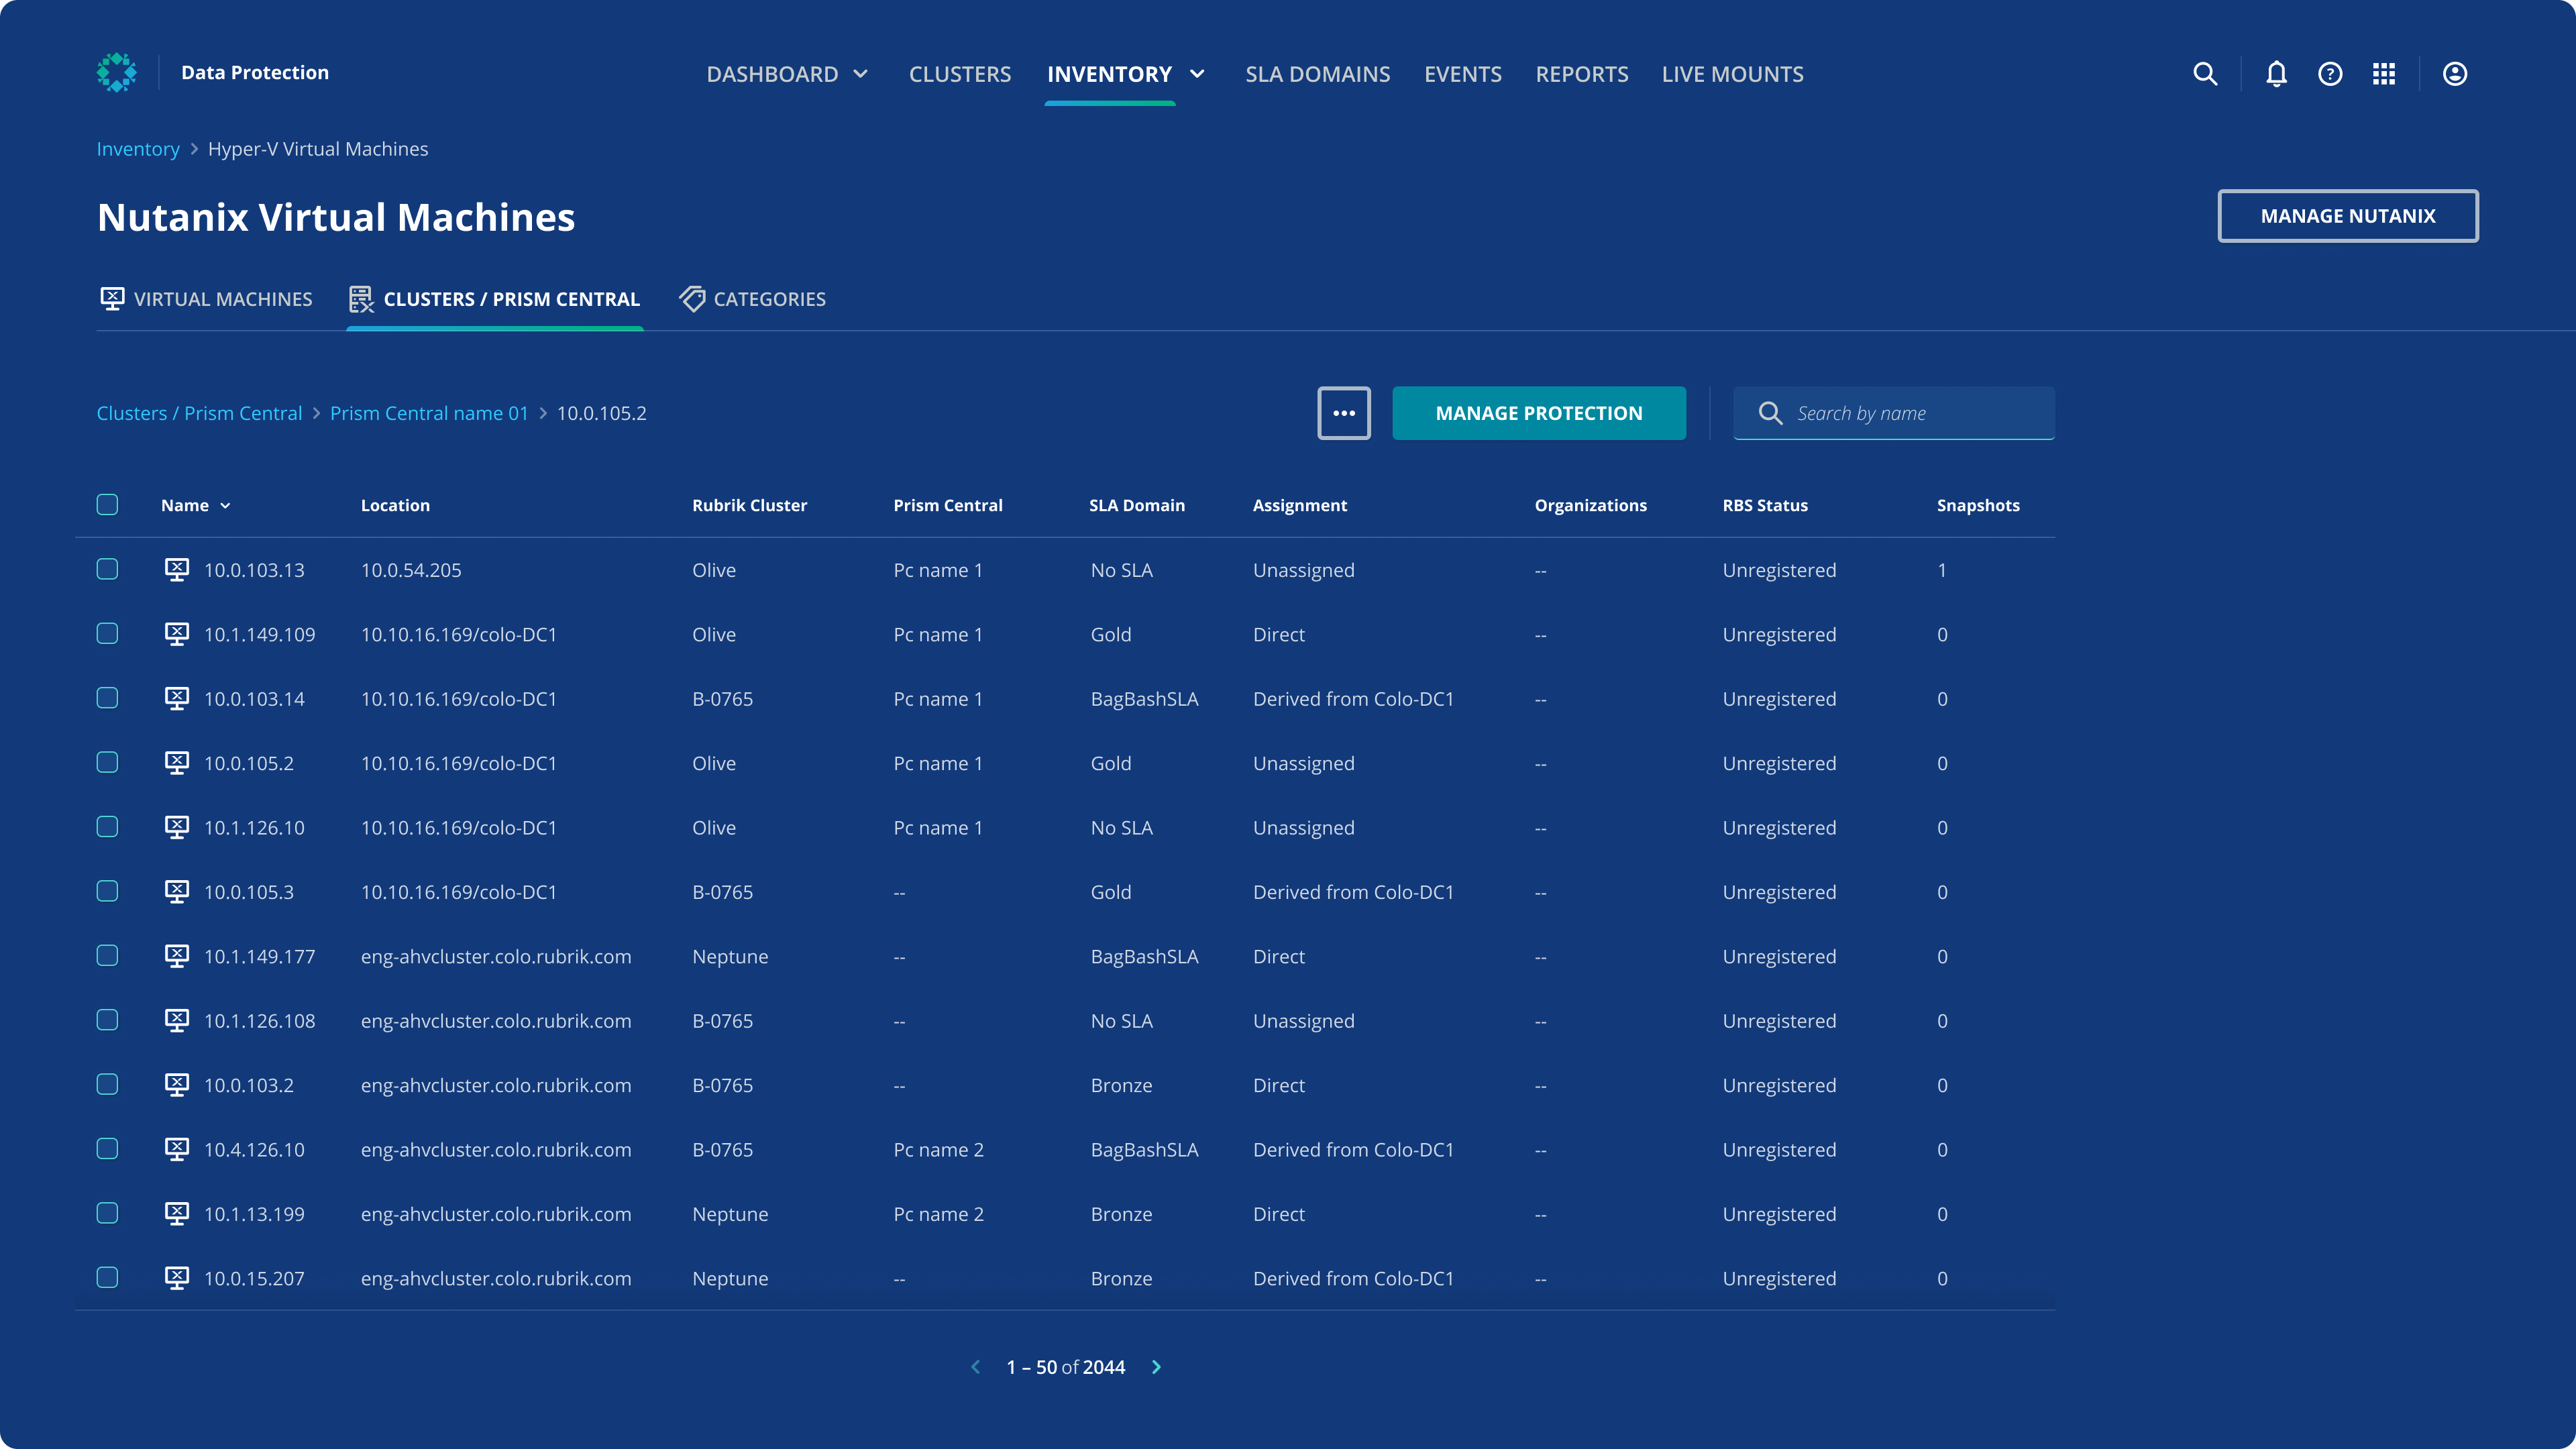Click the VM icon for 10.1.126.10
2576x1449 pixels.
(176, 828)
